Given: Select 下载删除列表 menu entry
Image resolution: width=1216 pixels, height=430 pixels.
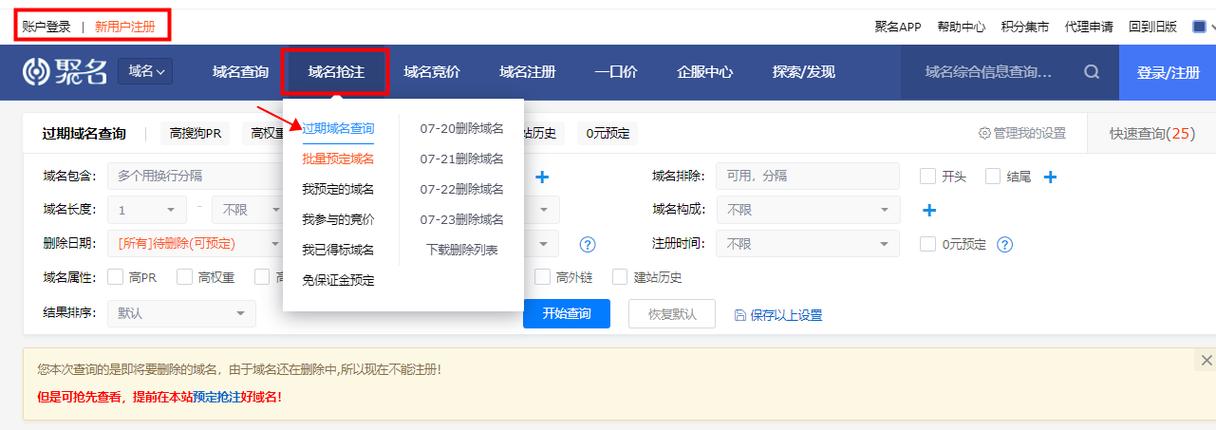Looking at the screenshot, I should 462,250.
